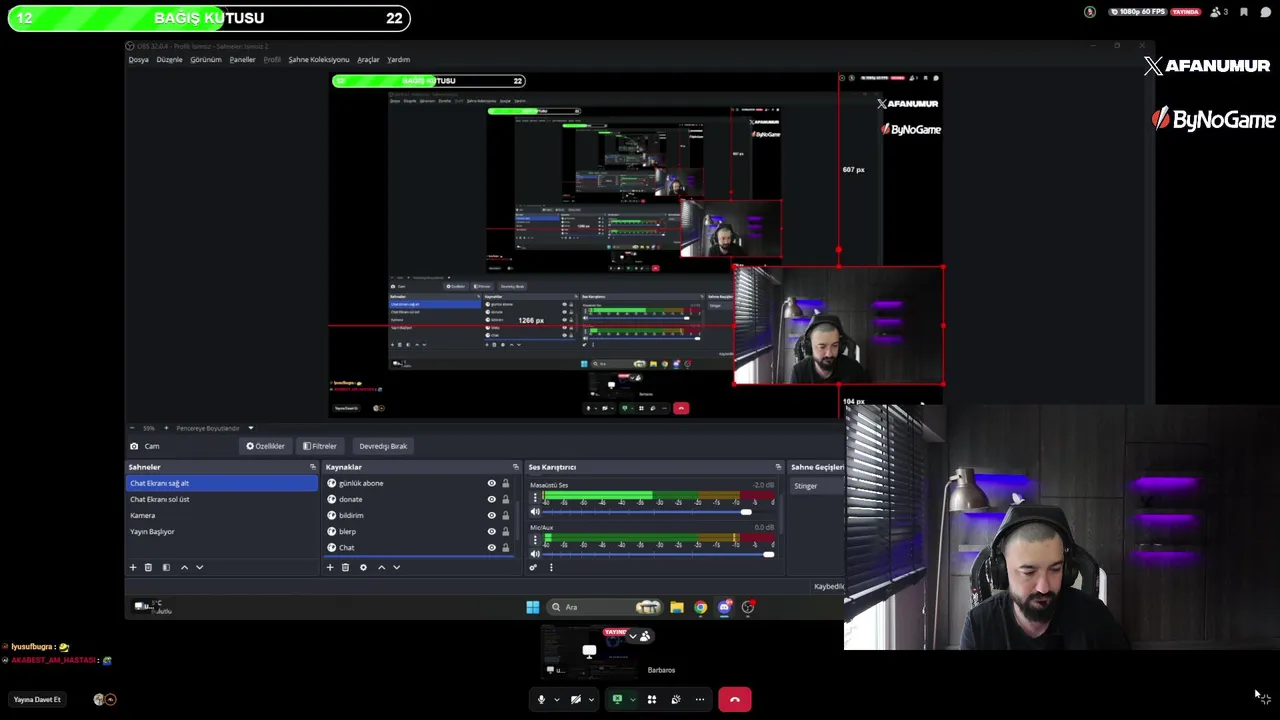Image resolution: width=1280 pixels, height=720 pixels.
Task: Zoom out the preview with the minus icon
Action: [x=132, y=428]
